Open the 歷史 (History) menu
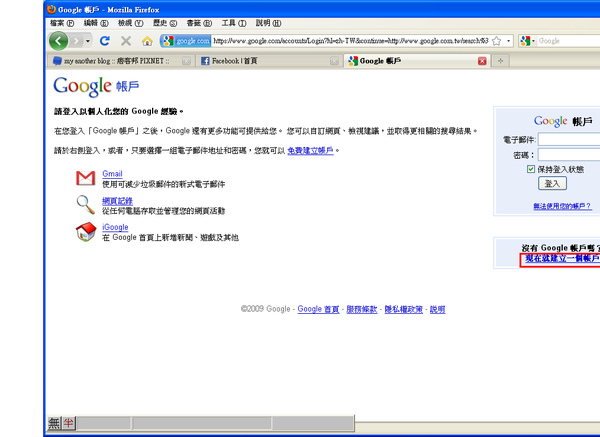This screenshot has height=437, width=600. pyautogui.click(x=165, y=23)
